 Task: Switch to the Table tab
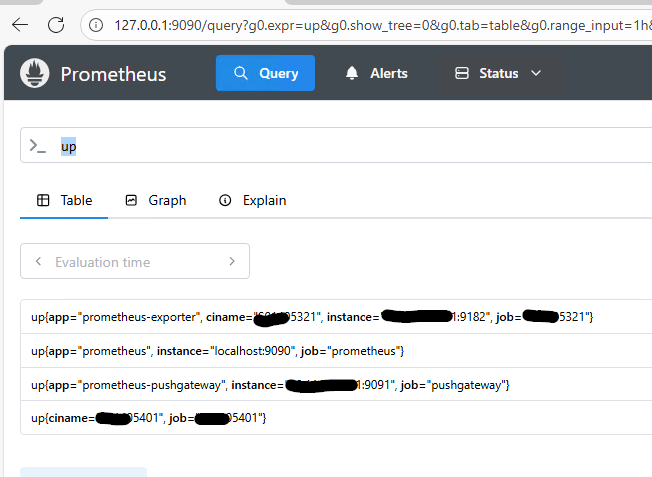pos(64,200)
